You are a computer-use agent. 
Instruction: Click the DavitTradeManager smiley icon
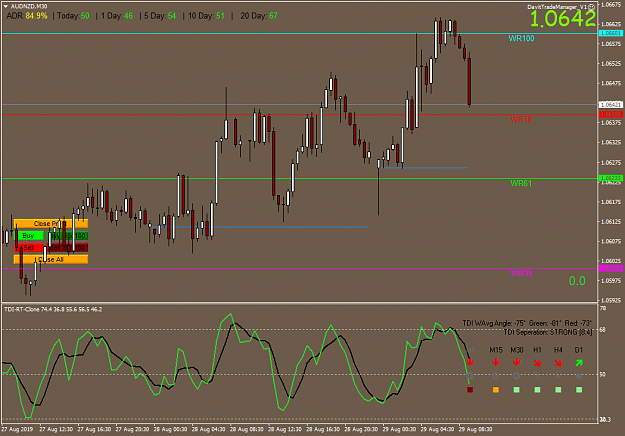[592, 7]
